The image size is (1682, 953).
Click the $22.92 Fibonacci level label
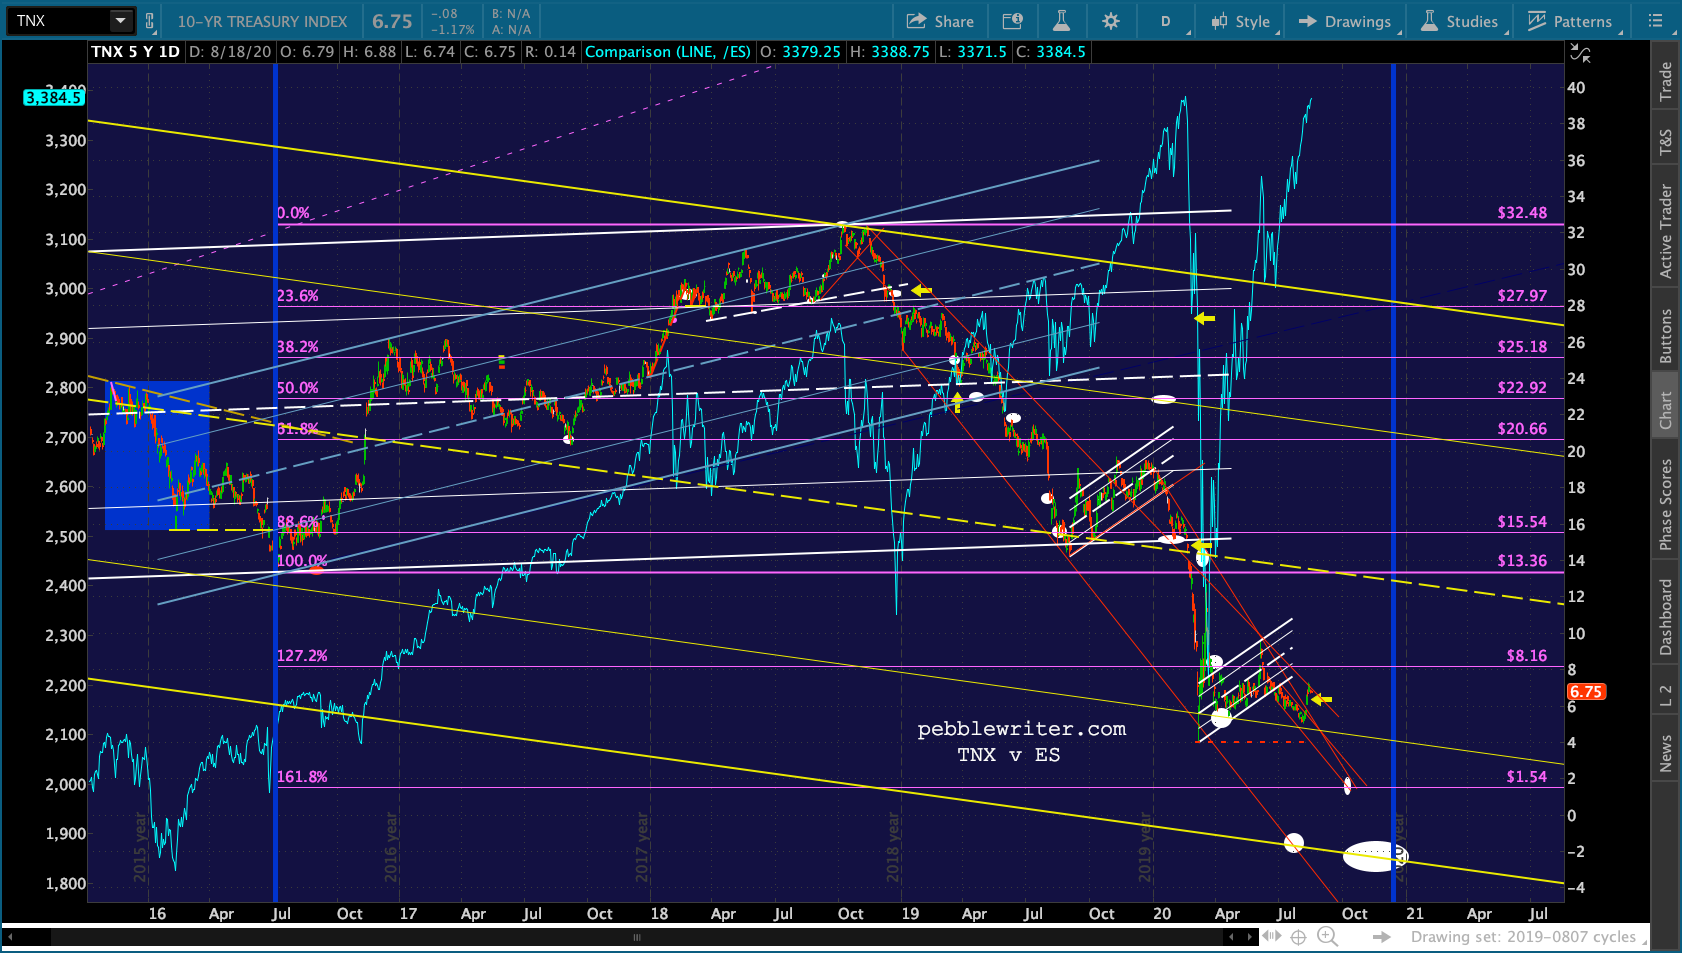point(1522,387)
